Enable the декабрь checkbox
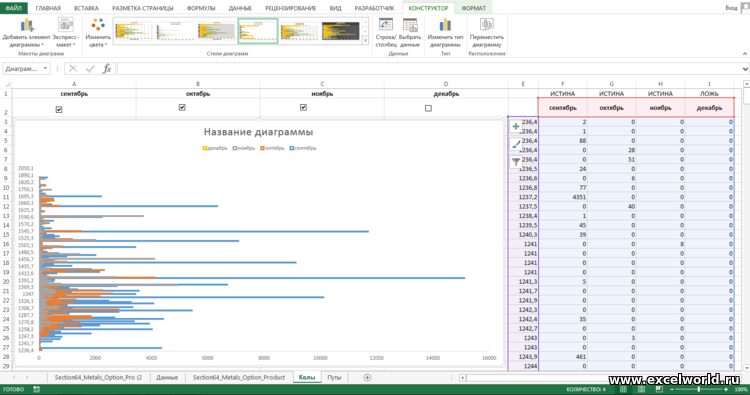Screen dimensions: 750x395 click(x=428, y=108)
